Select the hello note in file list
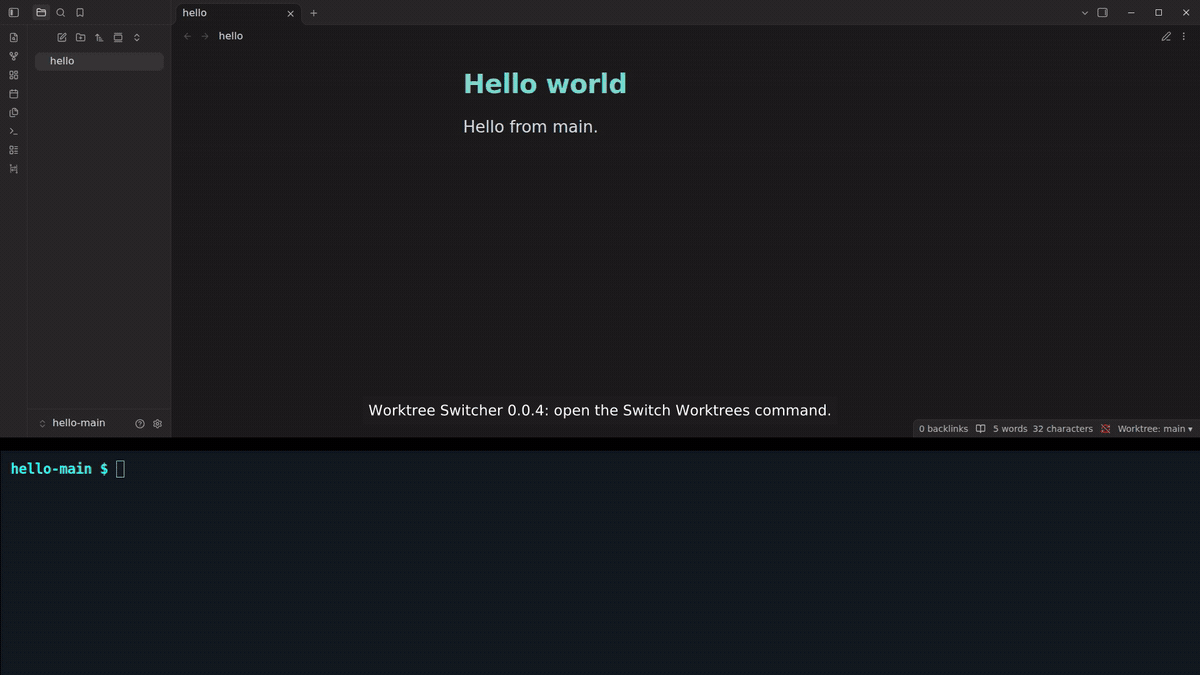Viewport: 1200px width, 675px height. (99, 61)
